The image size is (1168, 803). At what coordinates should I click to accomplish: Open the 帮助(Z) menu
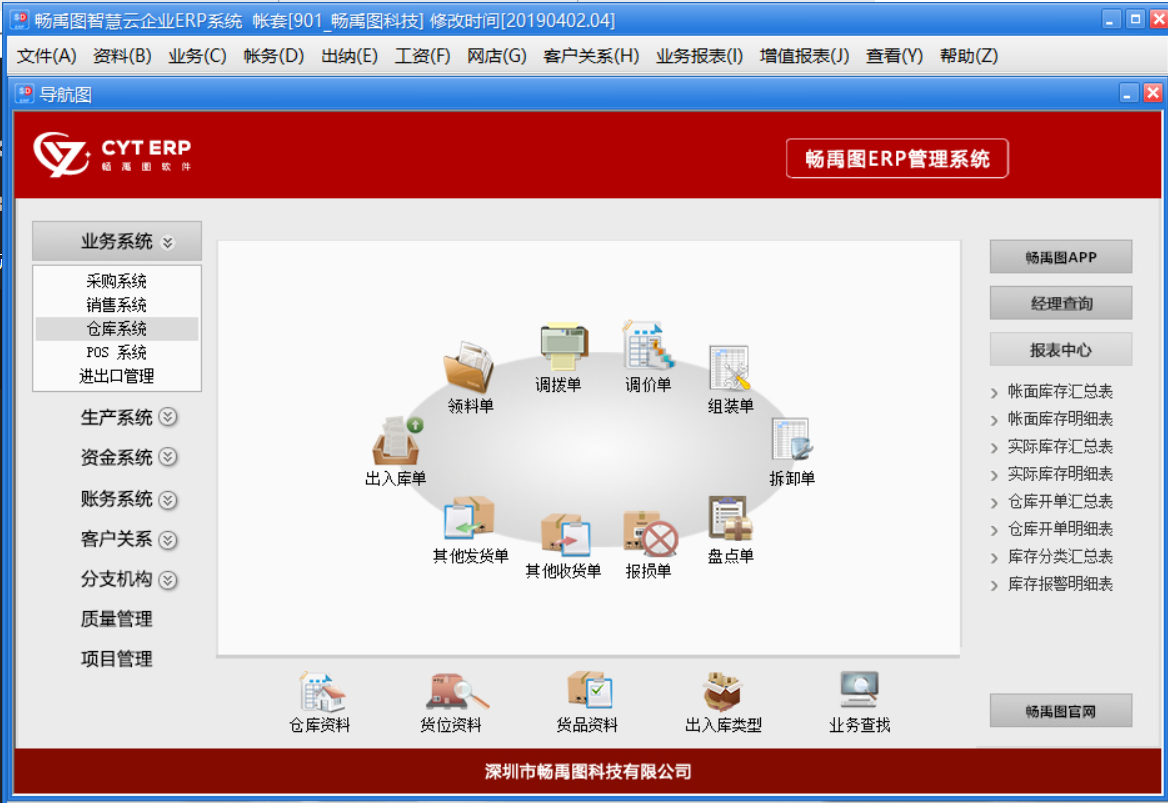coord(969,56)
